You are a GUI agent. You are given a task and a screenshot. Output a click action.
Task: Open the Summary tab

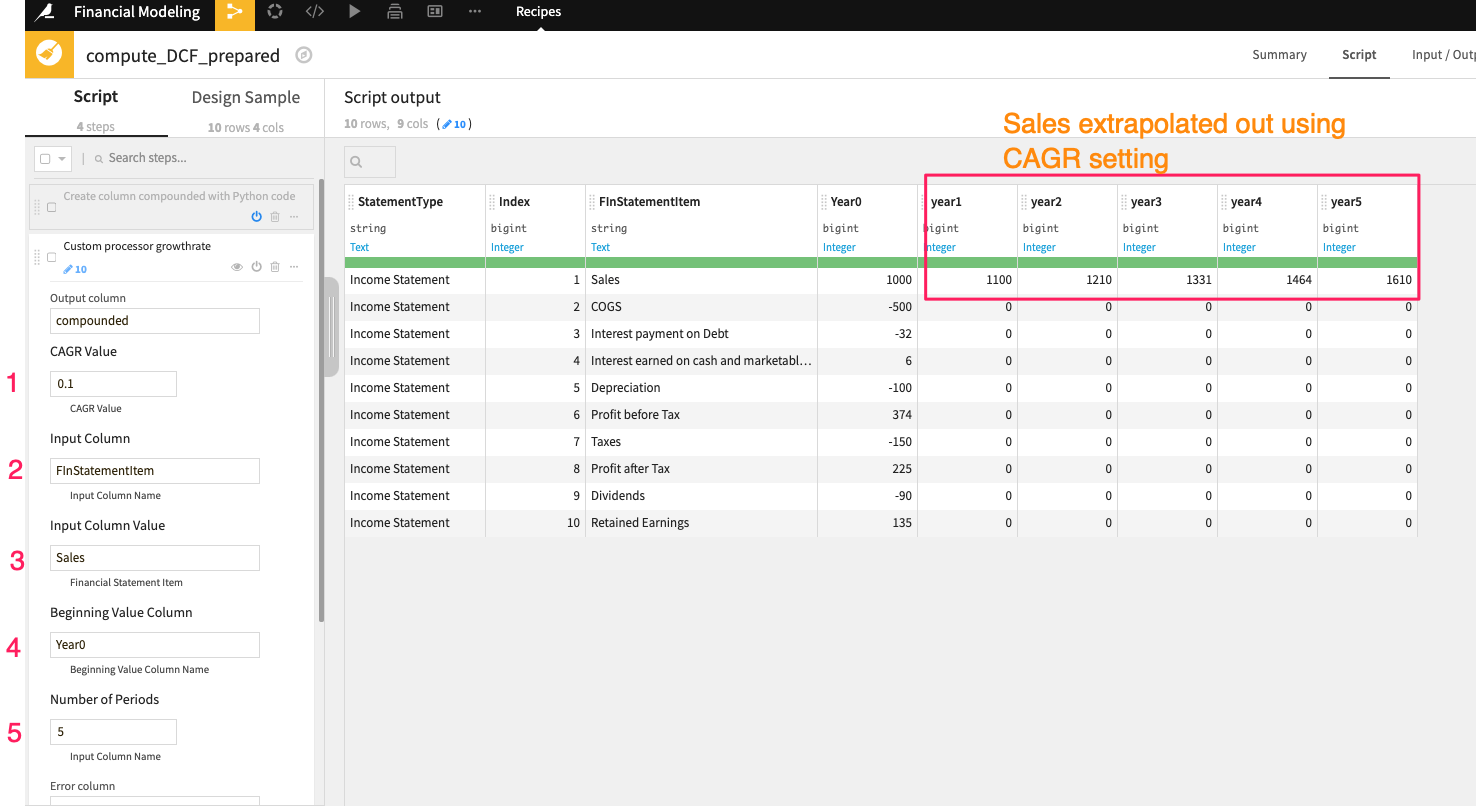tap(1279, 55)
